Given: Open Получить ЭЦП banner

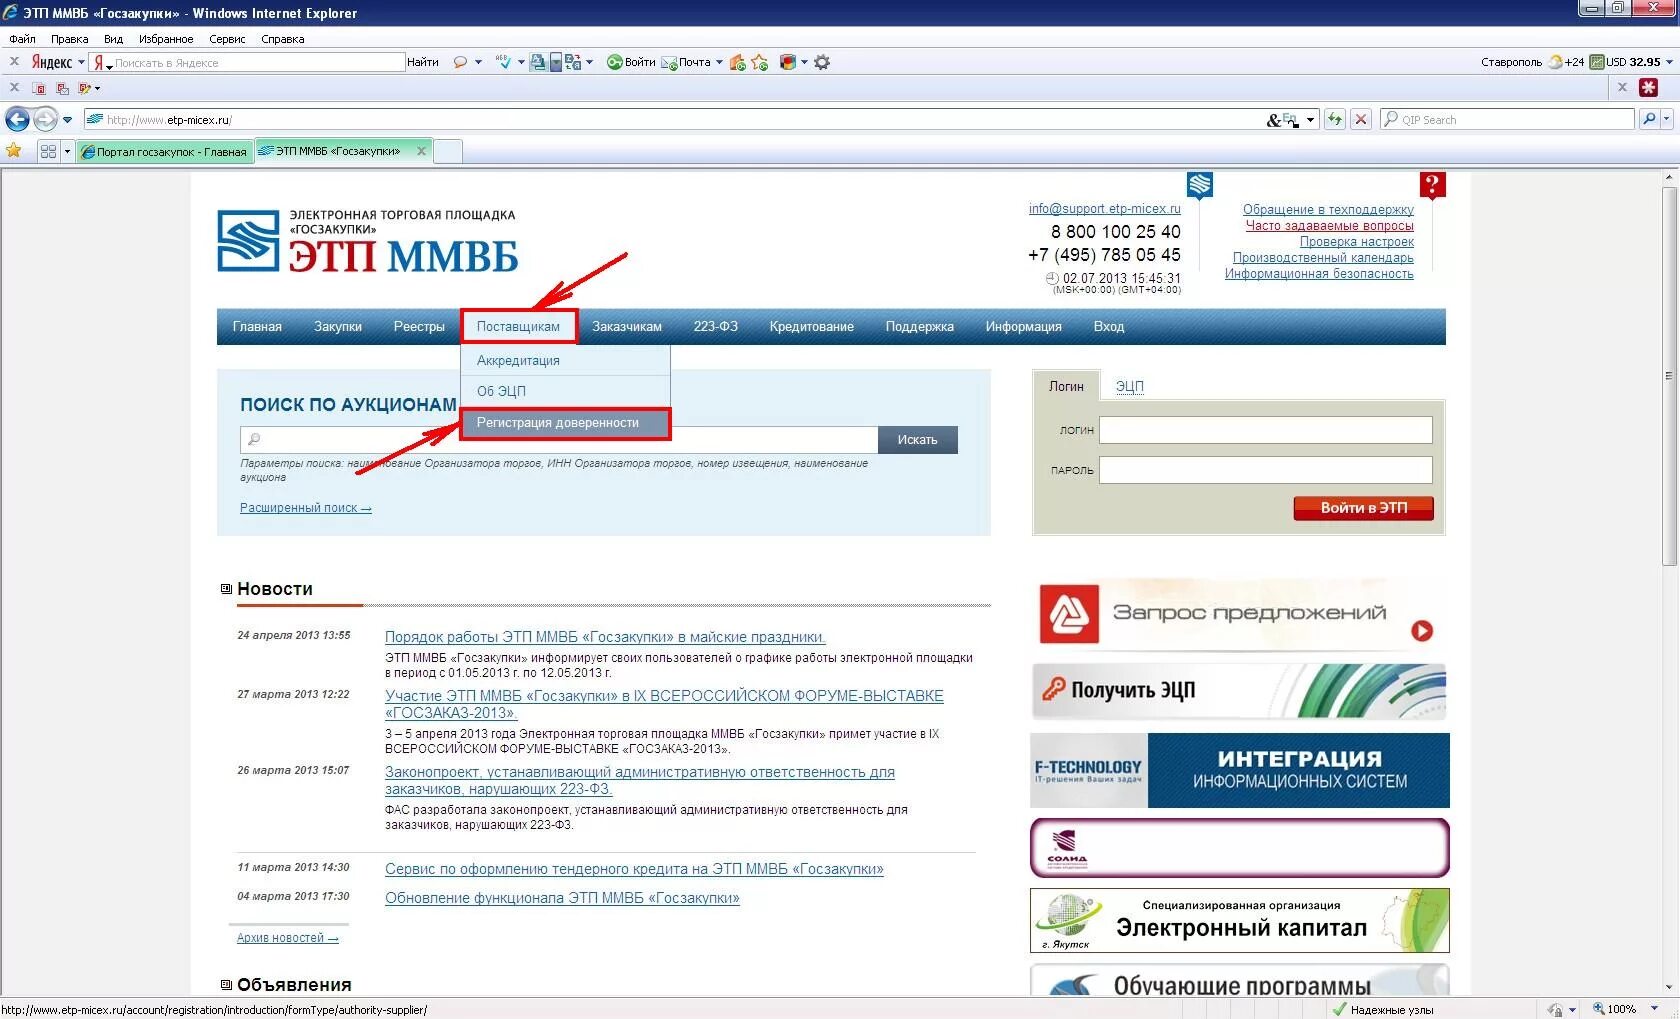Looking at the screenshot, I should click(x=1239, y=690).
